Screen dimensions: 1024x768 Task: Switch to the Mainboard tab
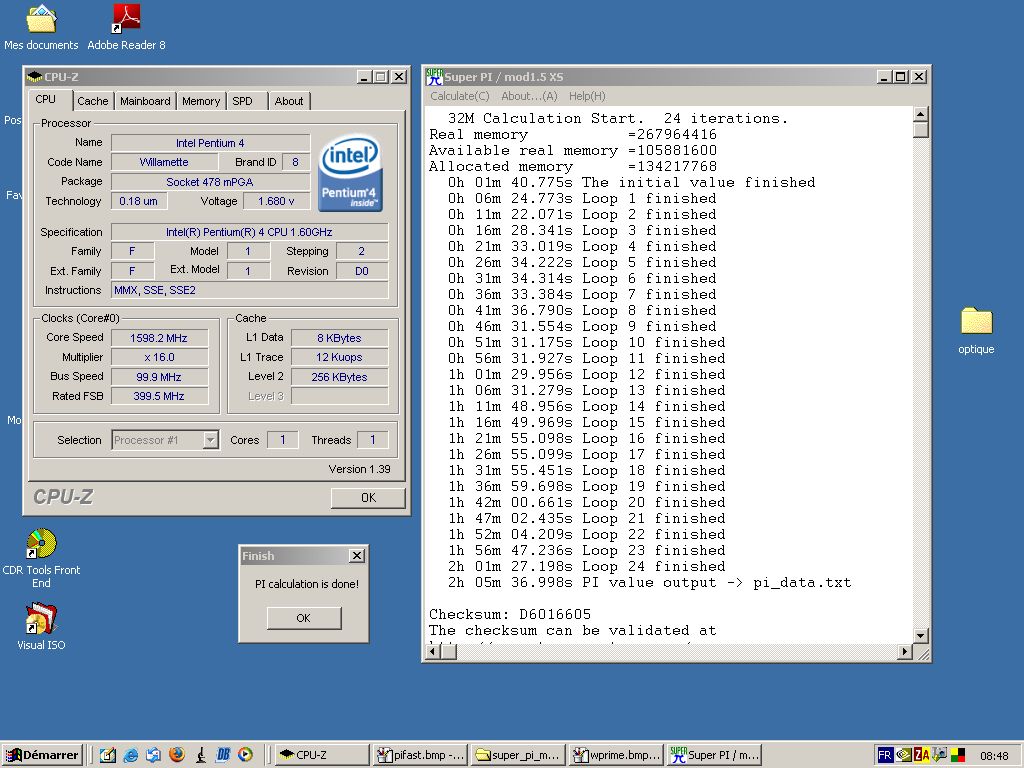(145, 101)
